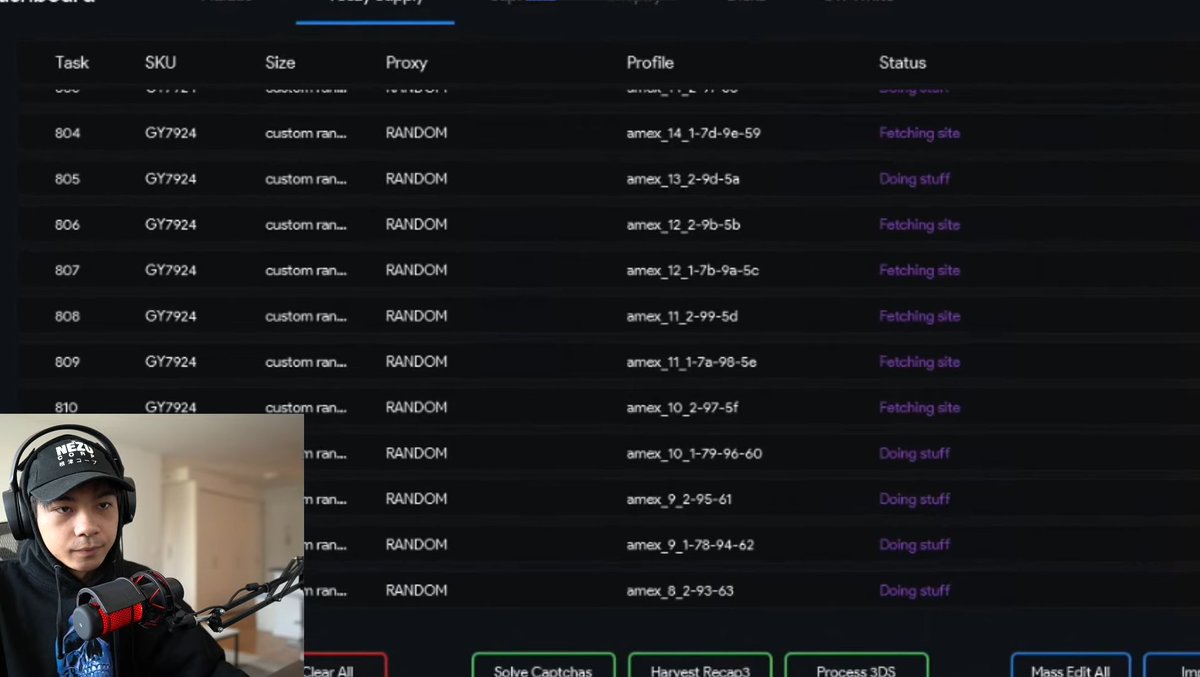This screenshot has width=1200, height=677.
Task: Select task number 808
Action: tap(67, 316)
